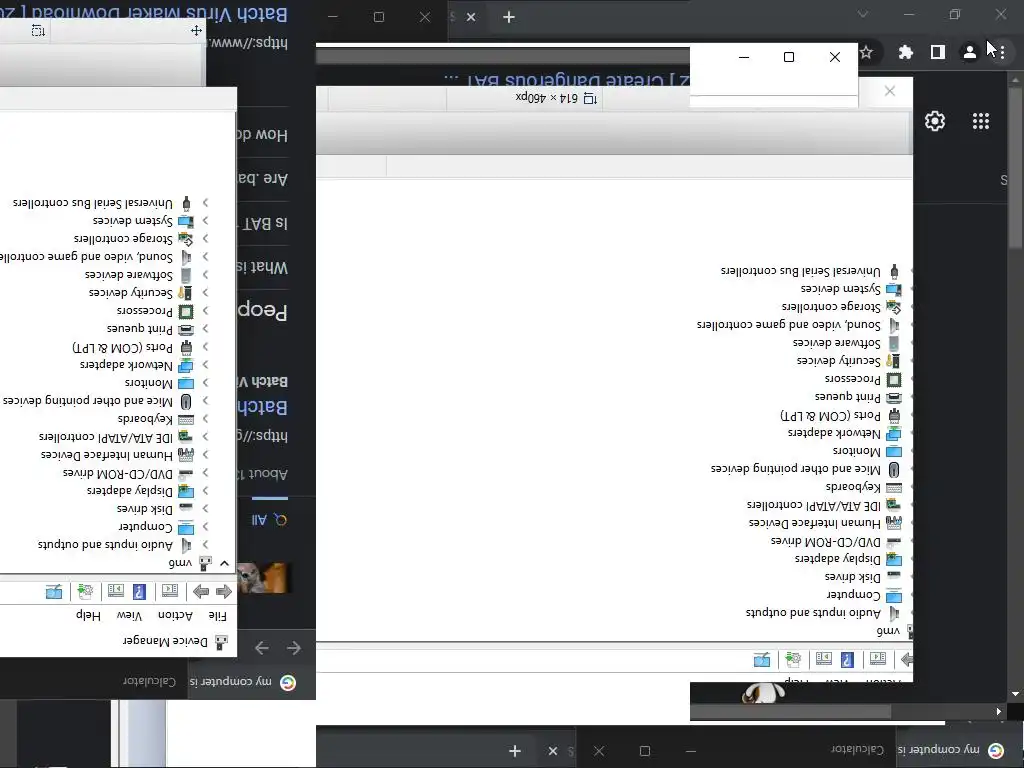Viewport: 1024px width, 768px height.
Task: Click the vertical scrollbar's down arrow
Action: pyautogui.click(x=1014, y=694)
